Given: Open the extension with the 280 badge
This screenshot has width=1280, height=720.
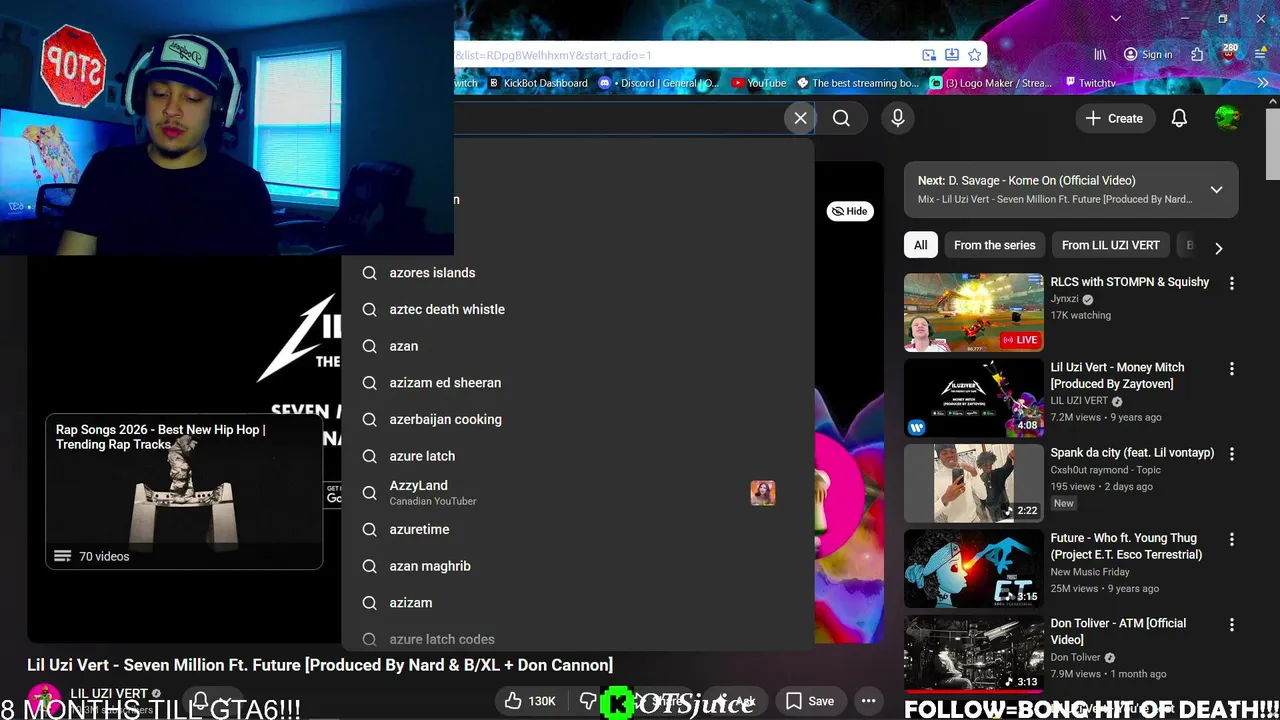Looking at the screenshot, I should pos(1229,53).
